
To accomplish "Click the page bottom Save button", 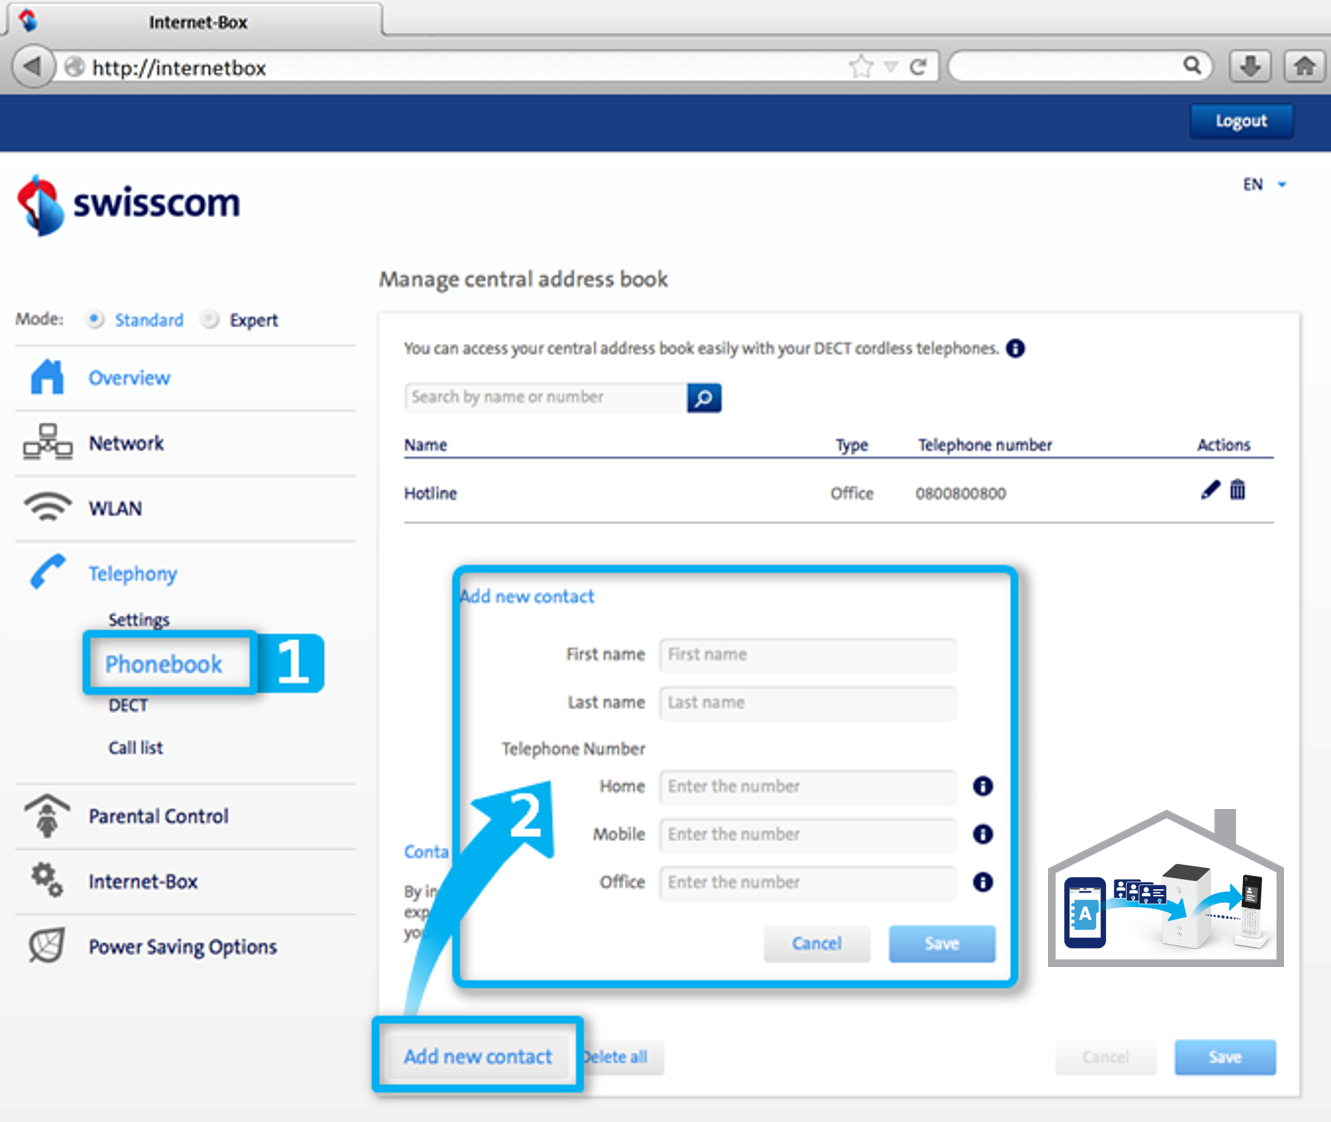I will click(1225, 1057).
